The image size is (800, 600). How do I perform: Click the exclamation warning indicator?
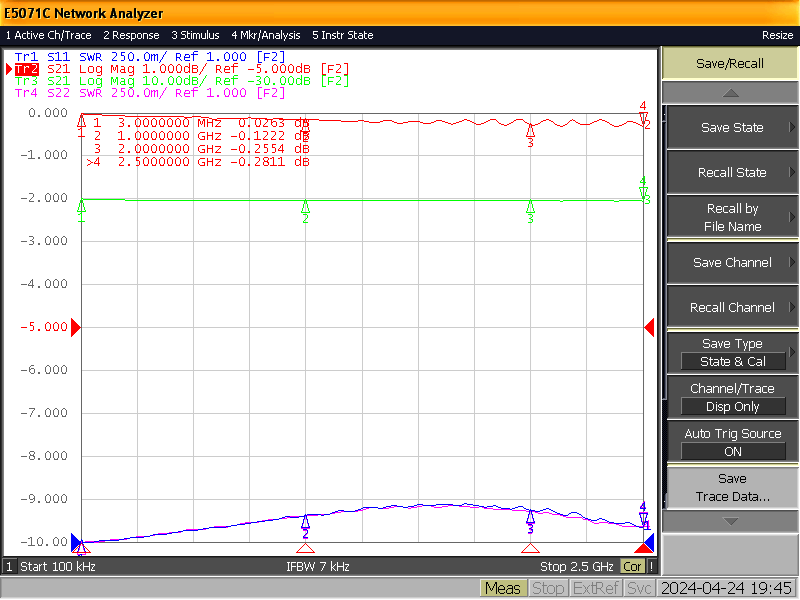tap(652, 567)
